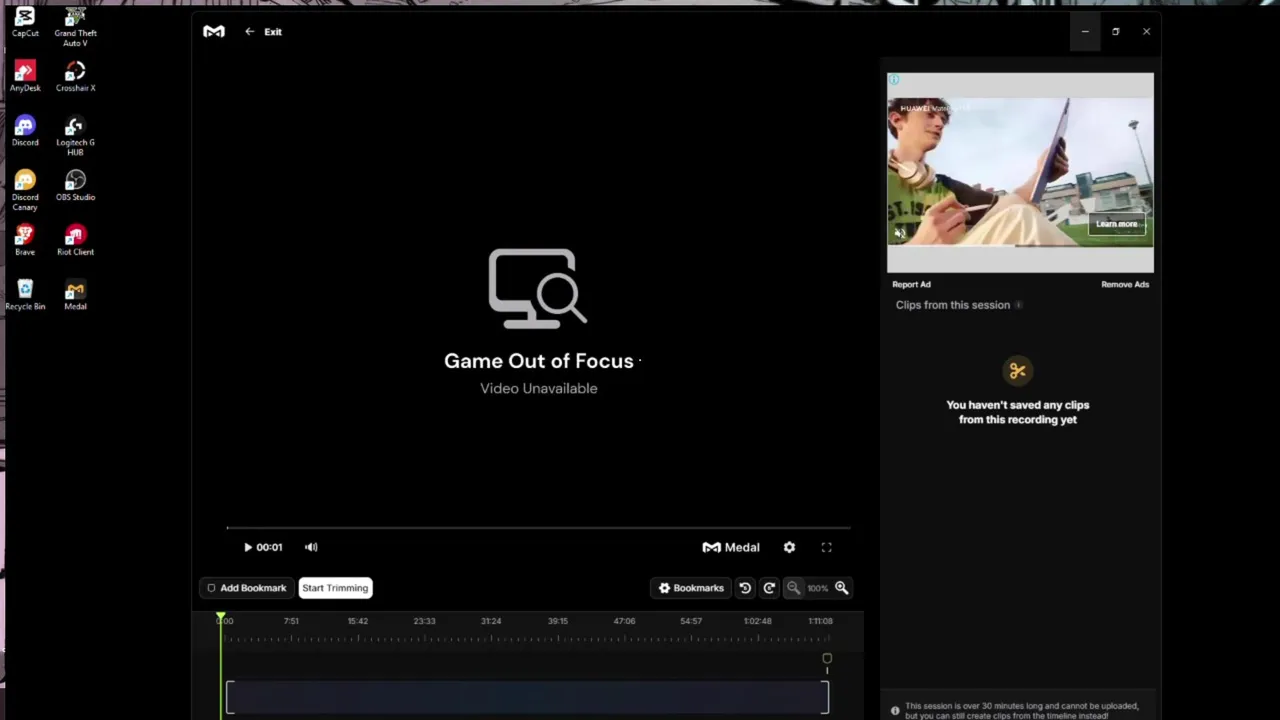Mute the video volume
1280x720 pixels.
(x=311, y=547)
